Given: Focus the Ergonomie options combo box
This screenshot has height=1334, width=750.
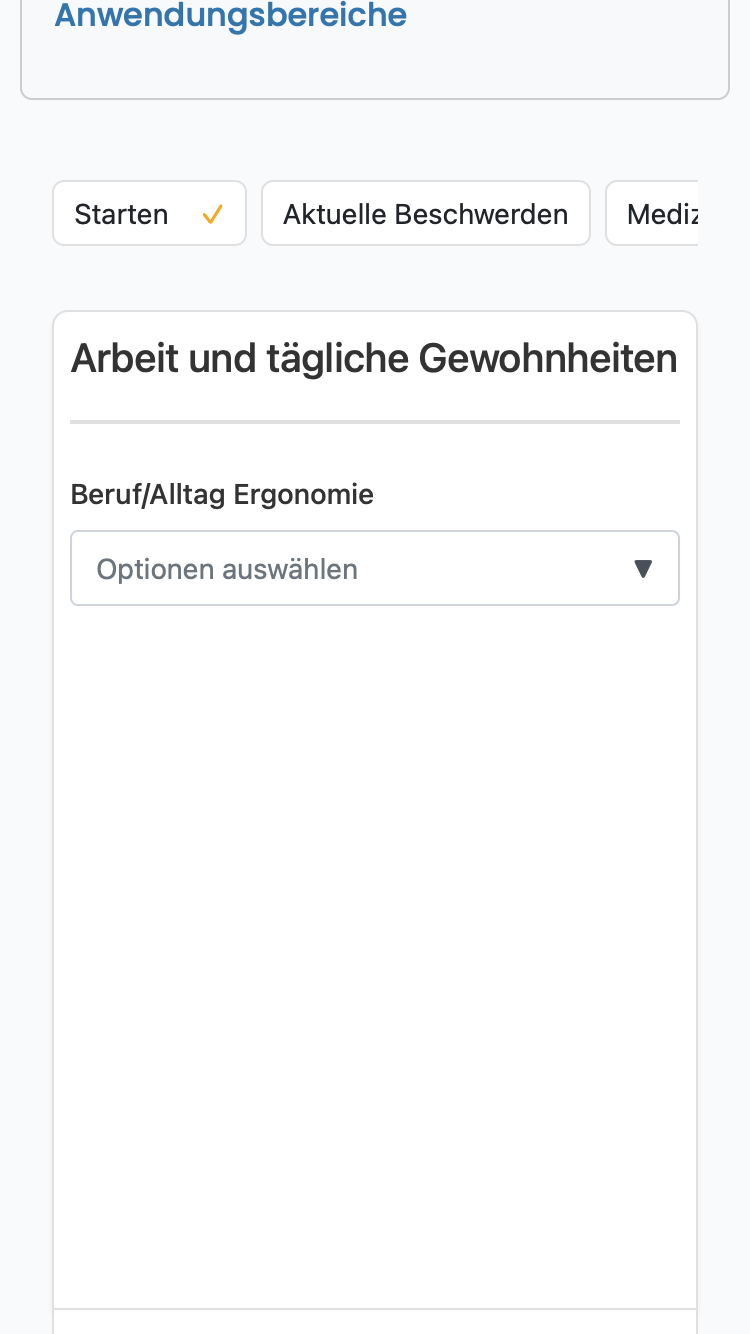Looking at the screenshot, I should [x=375, y=568].
